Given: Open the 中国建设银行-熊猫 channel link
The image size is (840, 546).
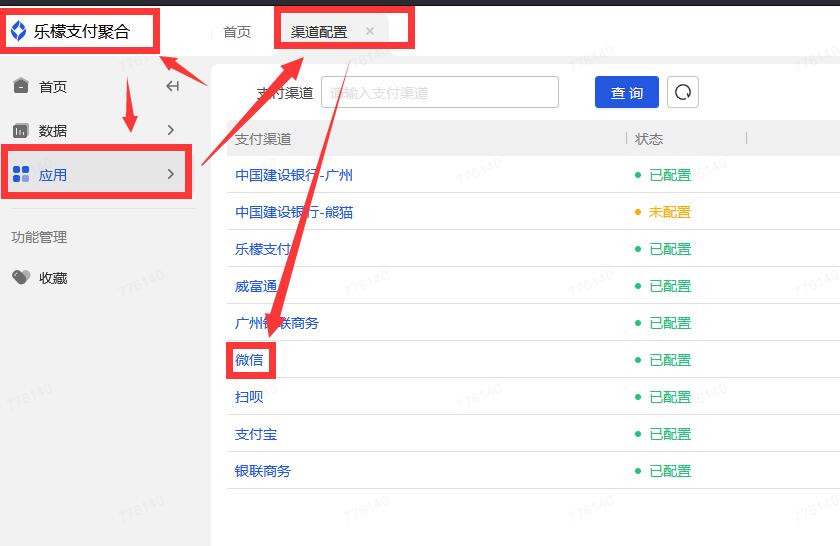Looking at the screenshot, I should 294,212.
